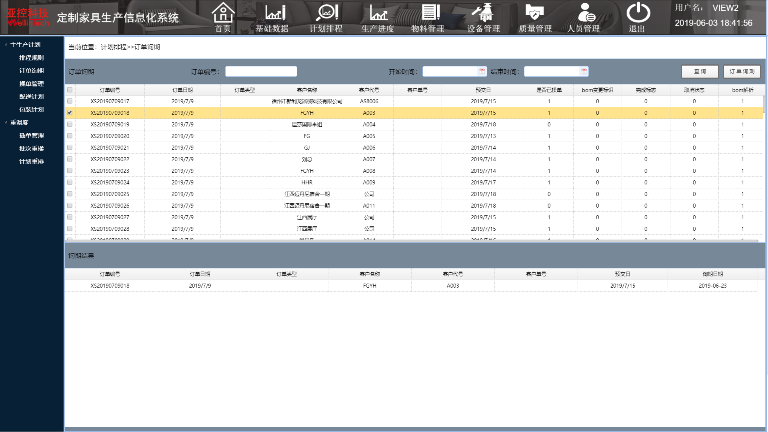This screenshot has width=768, height=432.
Task: Sort by the 订单日期 column header in top table
Action: (182, 90)
